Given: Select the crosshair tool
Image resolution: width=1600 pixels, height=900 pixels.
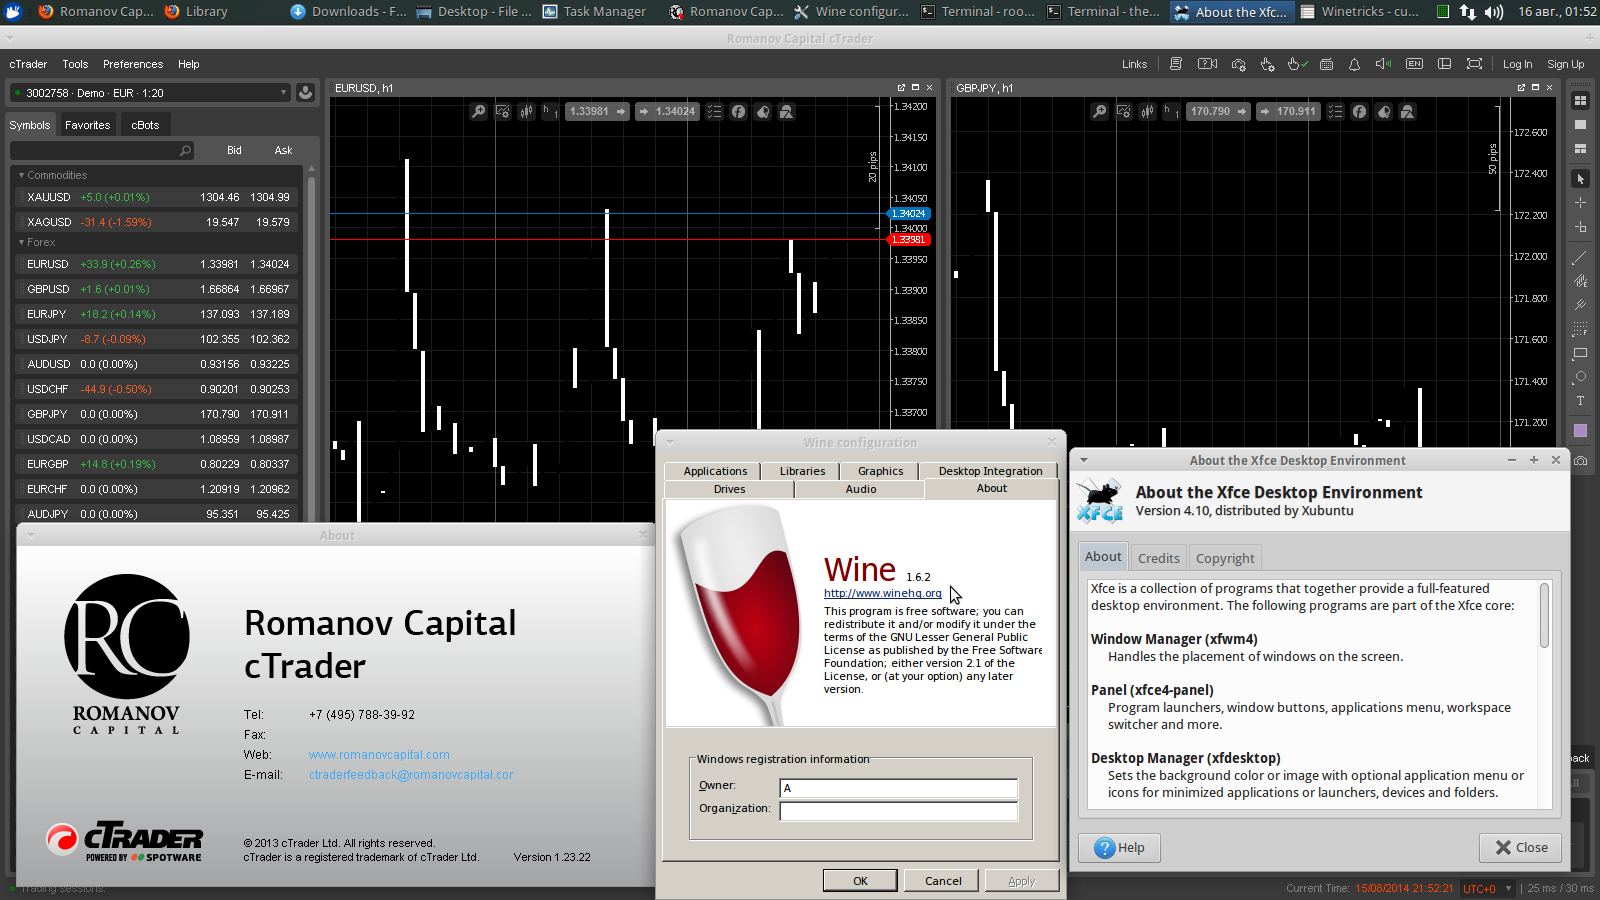Looking at the screenshot, I should pos(1580,203).
